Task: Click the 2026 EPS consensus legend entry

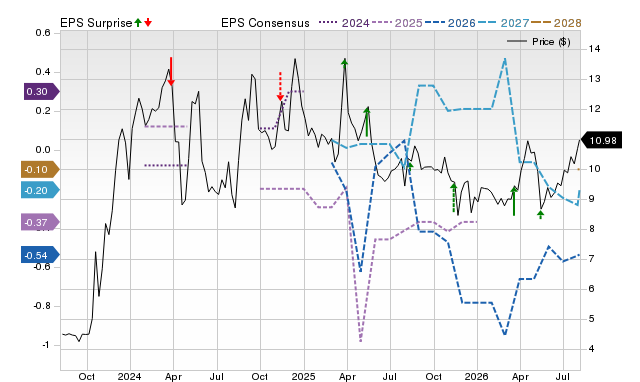Action: pyautogui.click(x=450, y=23)
